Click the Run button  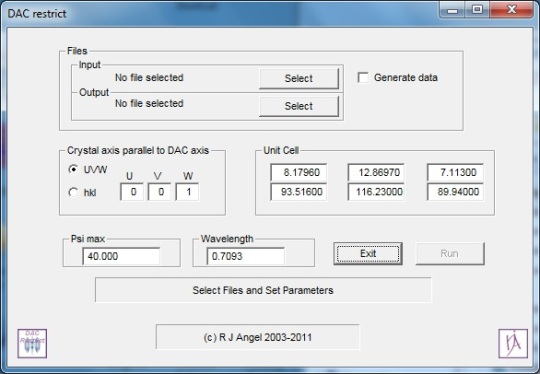point(450,254)
